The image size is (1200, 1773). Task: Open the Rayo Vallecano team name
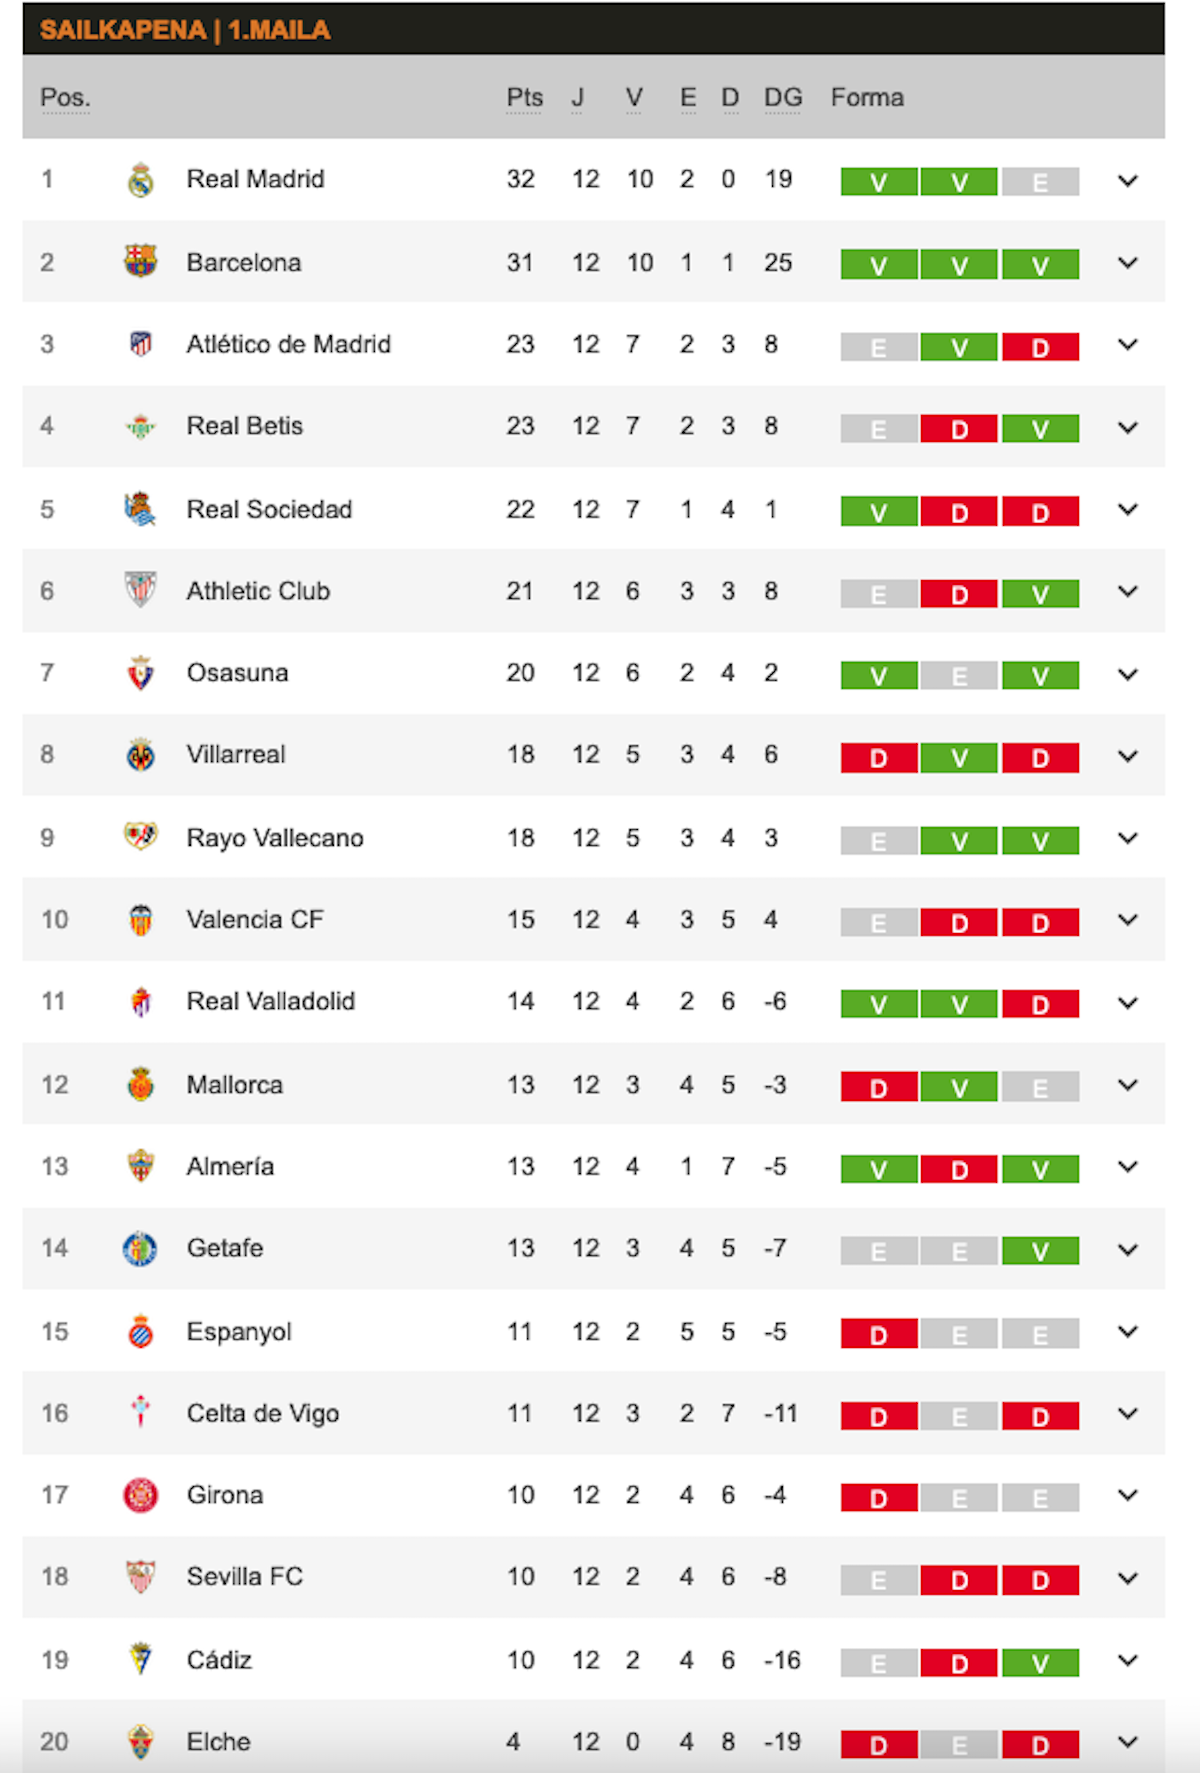pyautogui.click(x=275, y=838)
